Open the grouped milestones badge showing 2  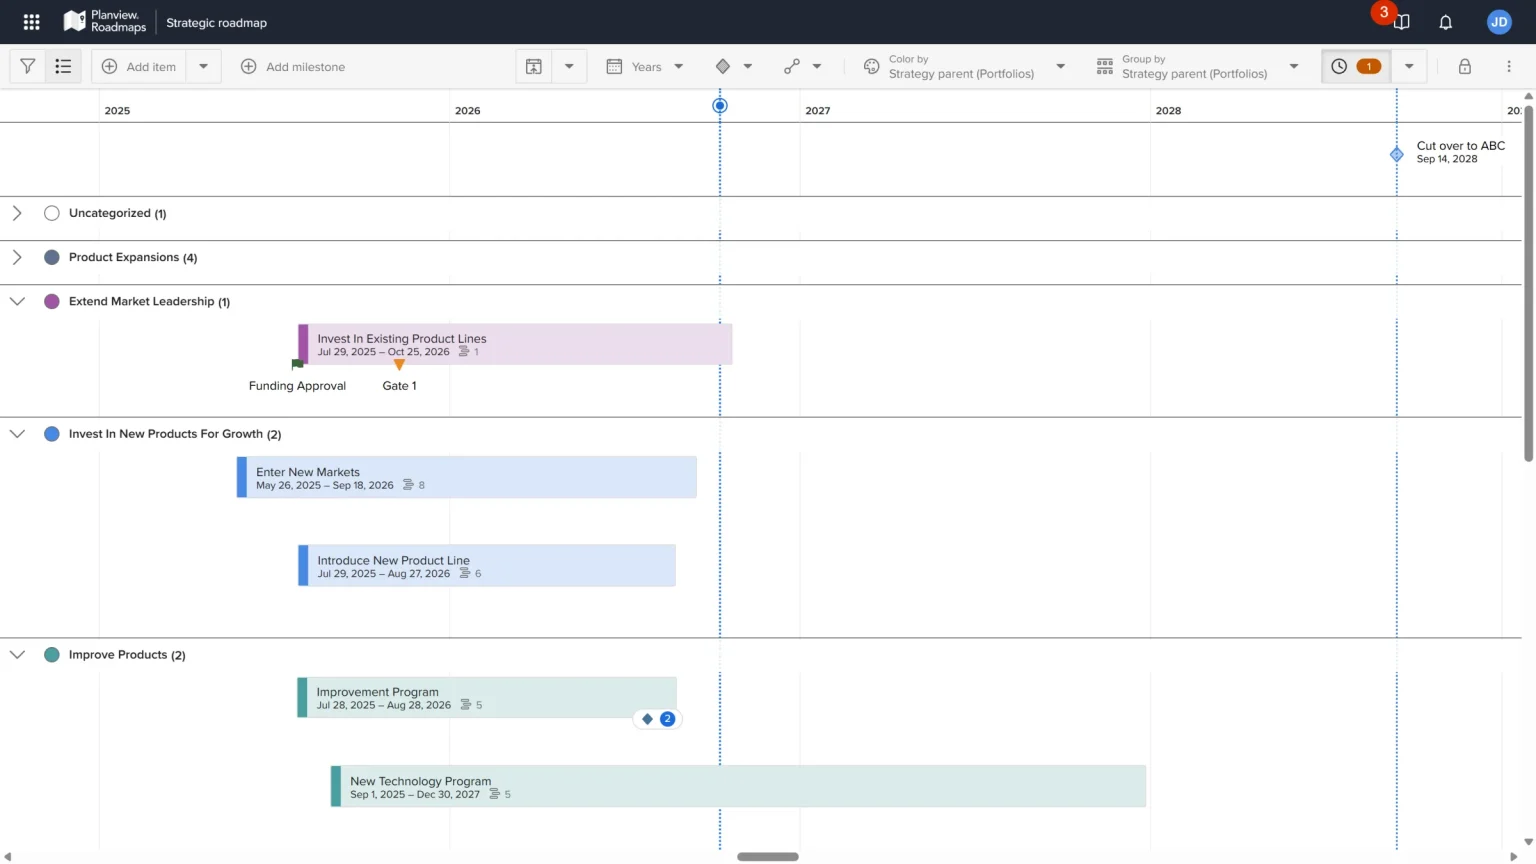coord(658,719)
